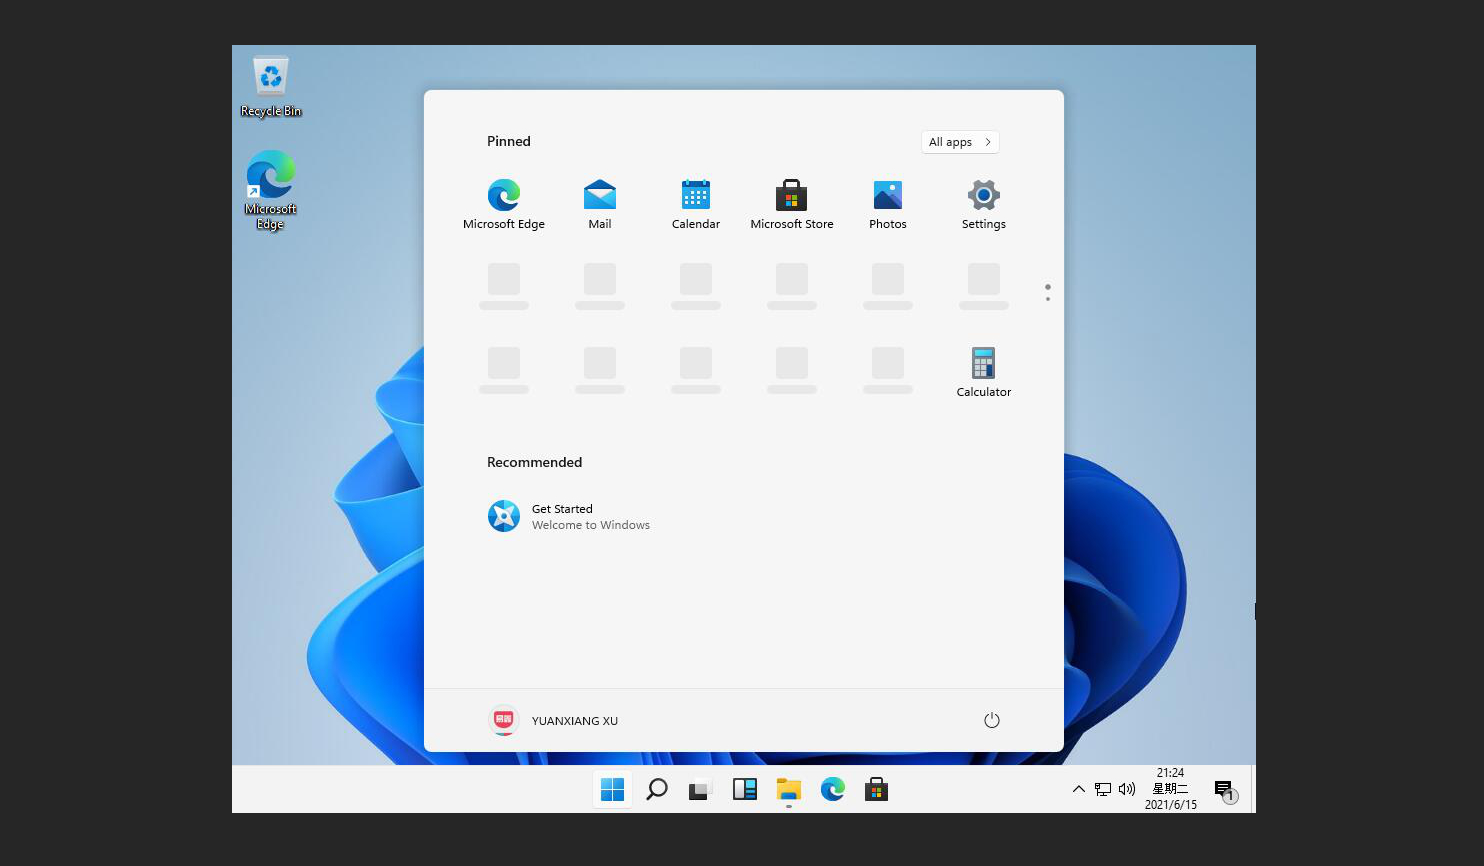This screenshot has height=866, width=1484.
Task: Open File Explorer from the taskbar
Action: [x=789, y=790]
